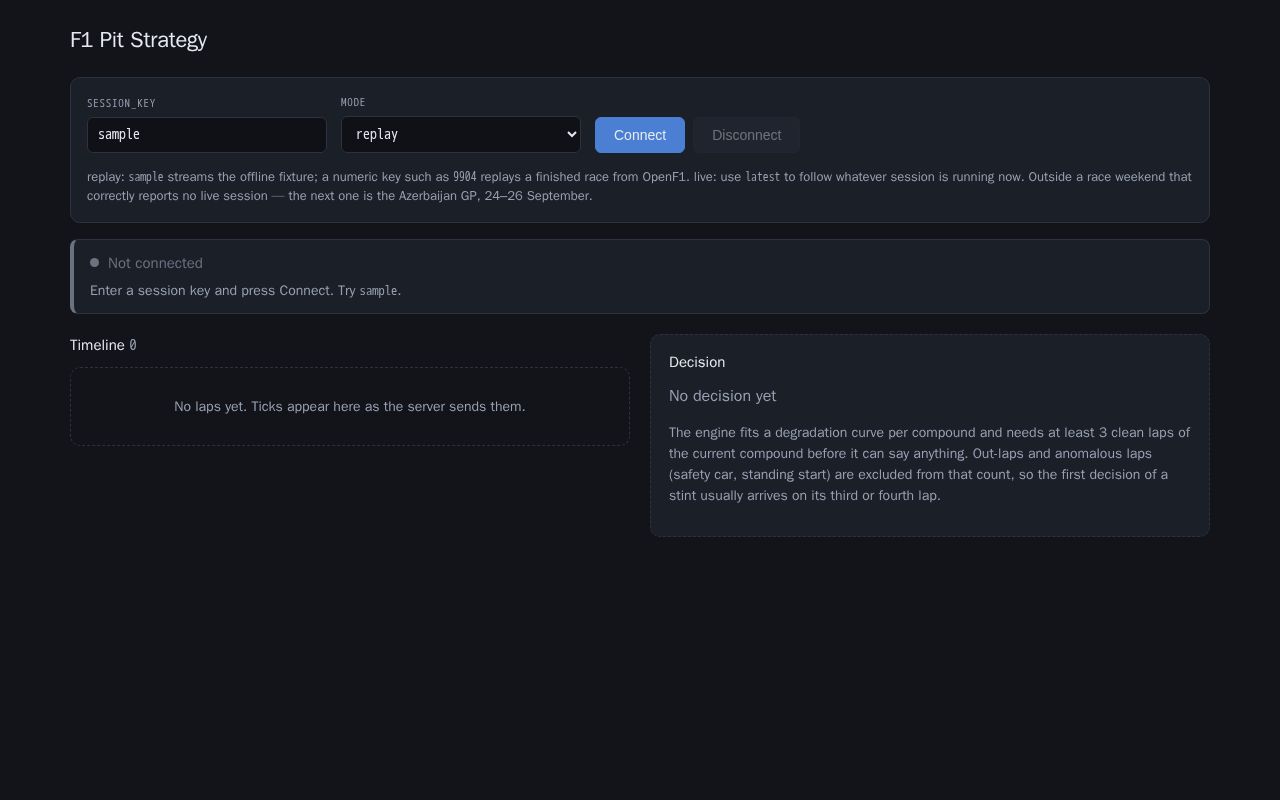
Task: Click the 9904 numeric key example in help text
Action: pyautogui.click(x=465, y=177)
